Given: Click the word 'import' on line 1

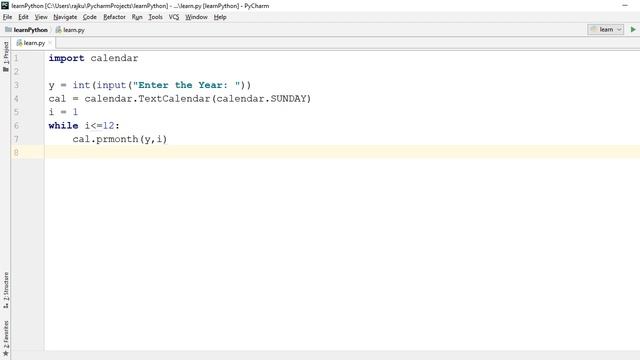Looking at the screenshot, I should 67,58.
